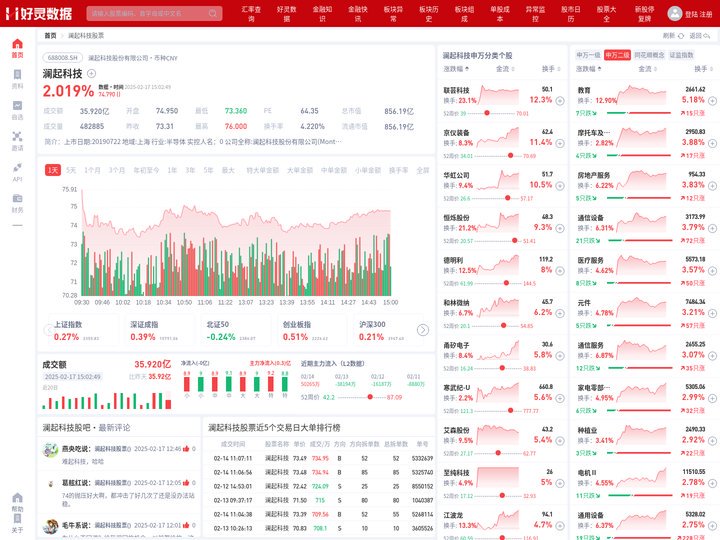Click plus icon on 通信设备 sector row

click(712, 228)
